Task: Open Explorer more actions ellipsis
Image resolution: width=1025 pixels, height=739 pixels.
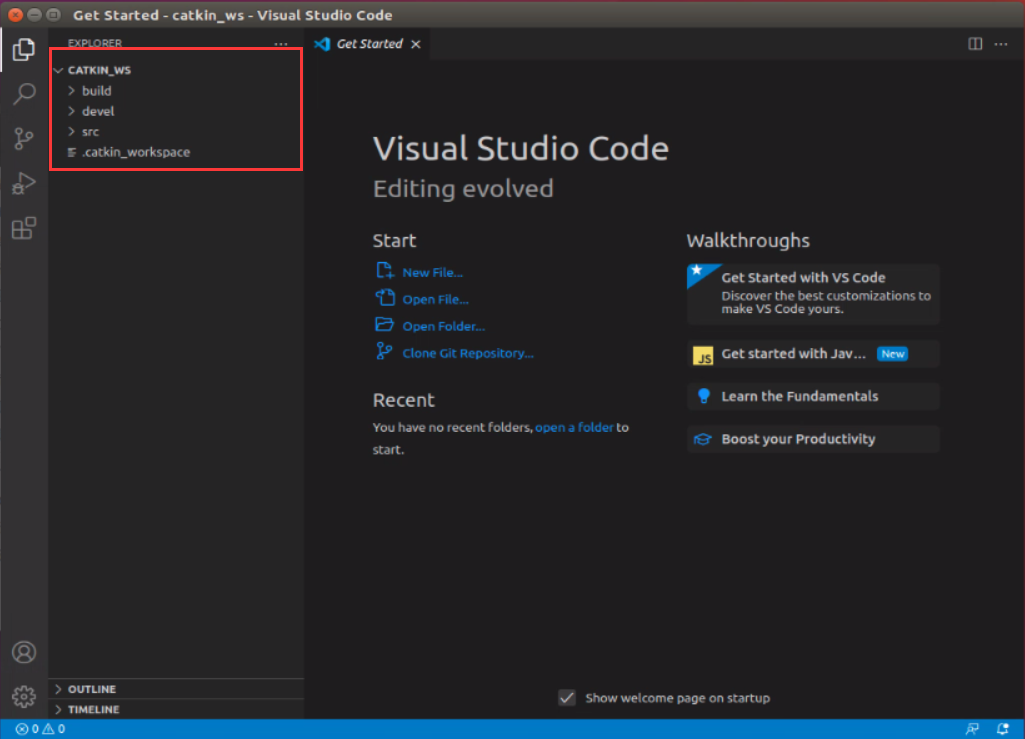Action: pos(281,44)
